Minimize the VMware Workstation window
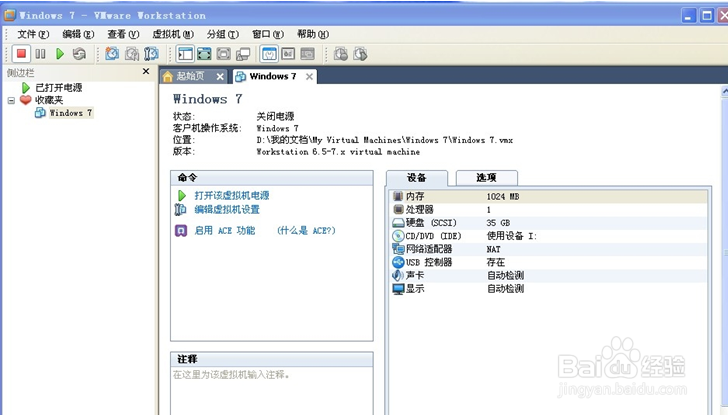 [x=689, y=16]
